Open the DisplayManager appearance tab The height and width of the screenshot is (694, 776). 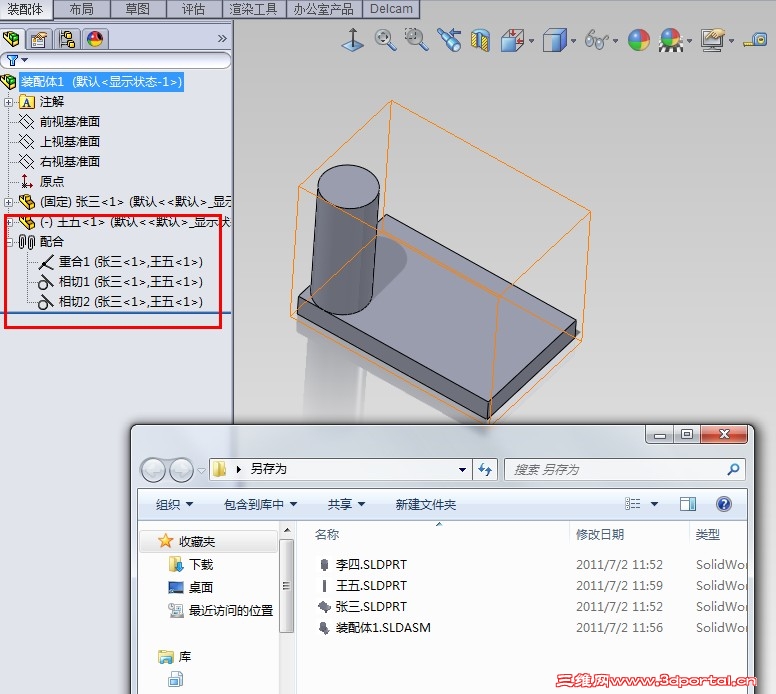click(95, 39)
